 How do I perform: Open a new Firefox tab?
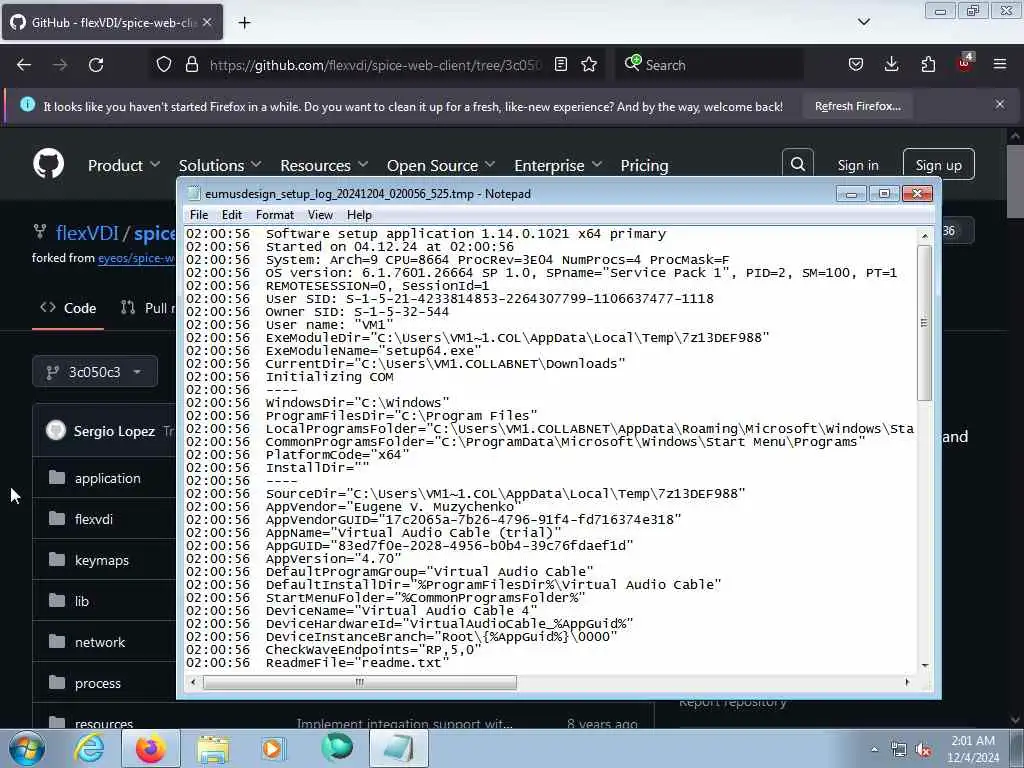pos(244,23)
